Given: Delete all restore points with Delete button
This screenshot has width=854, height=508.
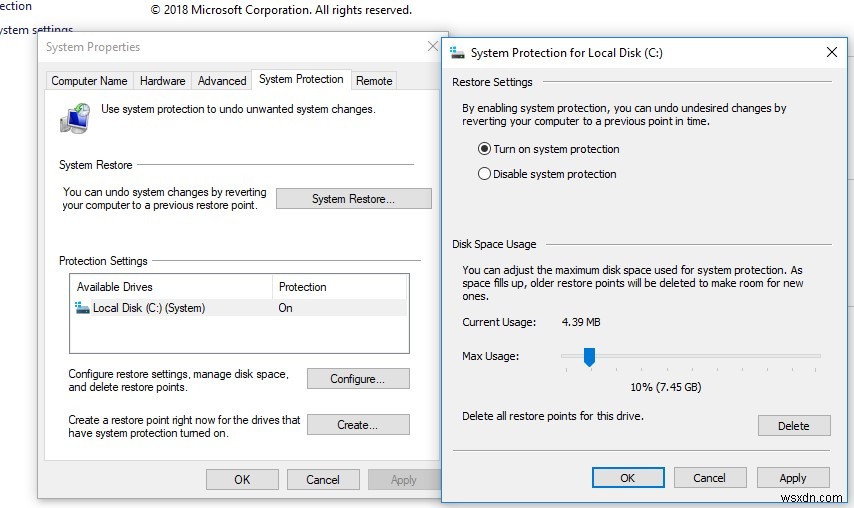Looking at the screenshot, I should tap(794, 426).
